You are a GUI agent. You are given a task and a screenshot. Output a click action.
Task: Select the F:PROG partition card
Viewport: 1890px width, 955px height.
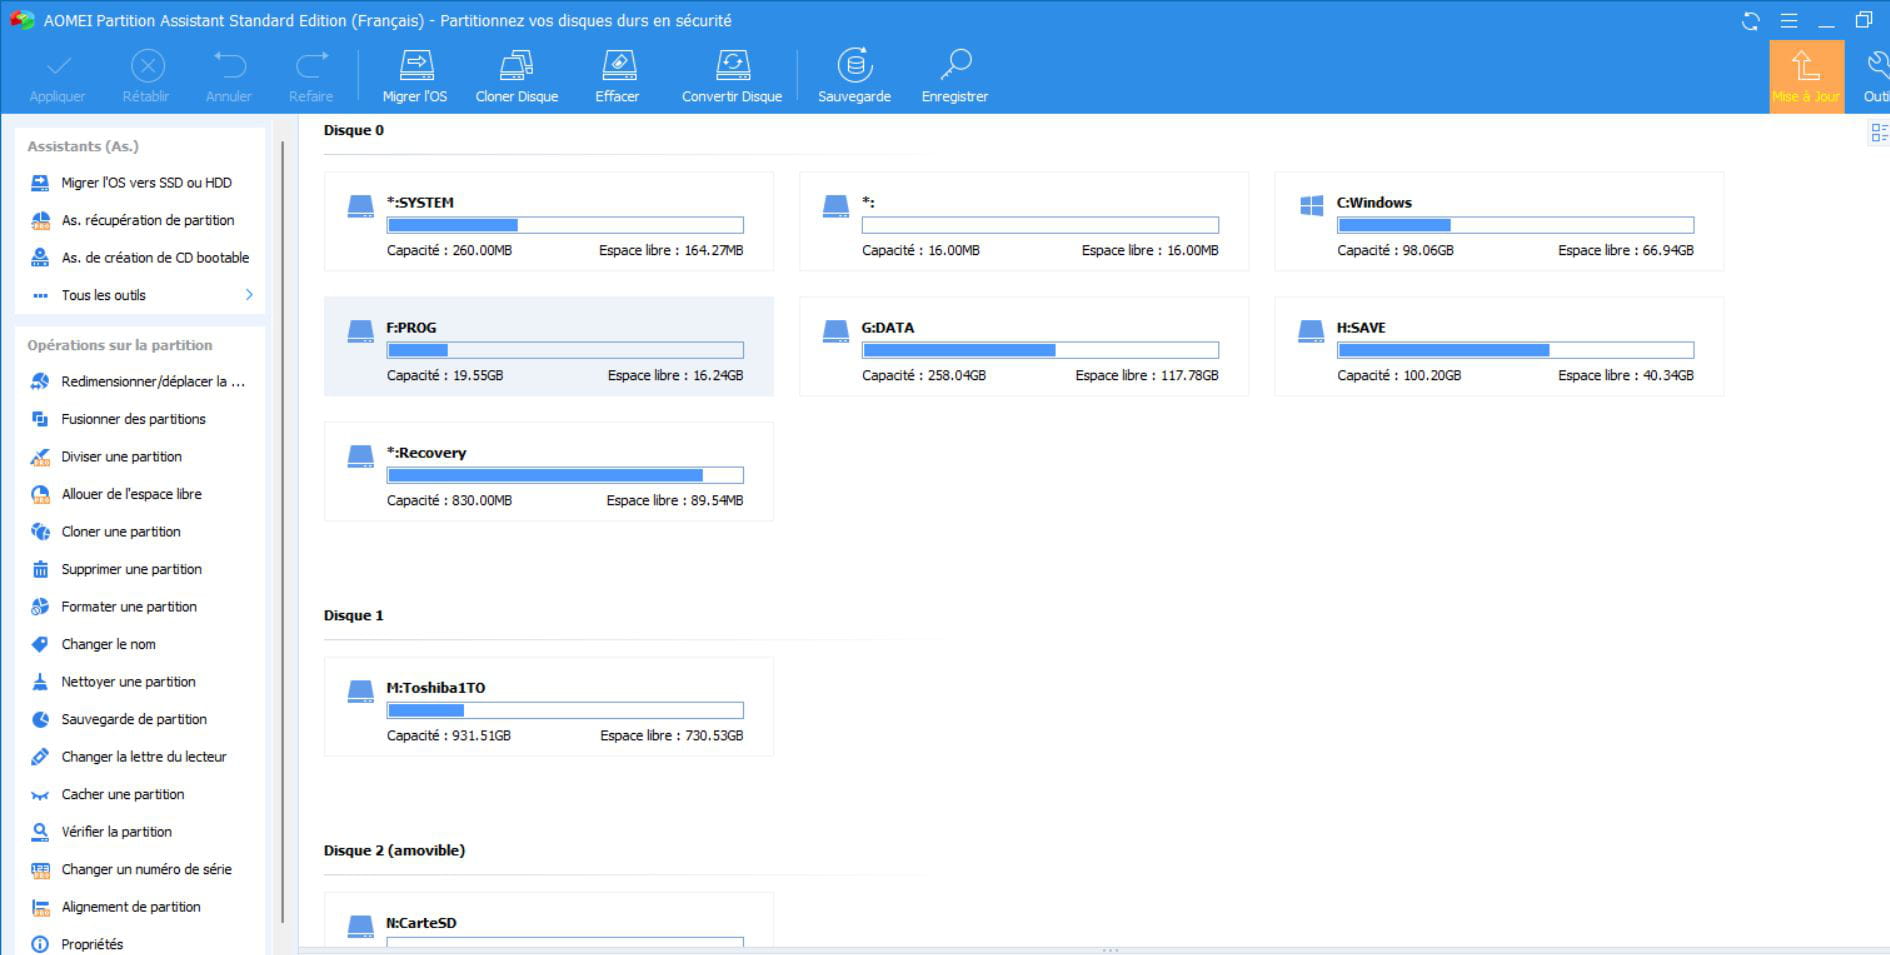tap(549, 346)
